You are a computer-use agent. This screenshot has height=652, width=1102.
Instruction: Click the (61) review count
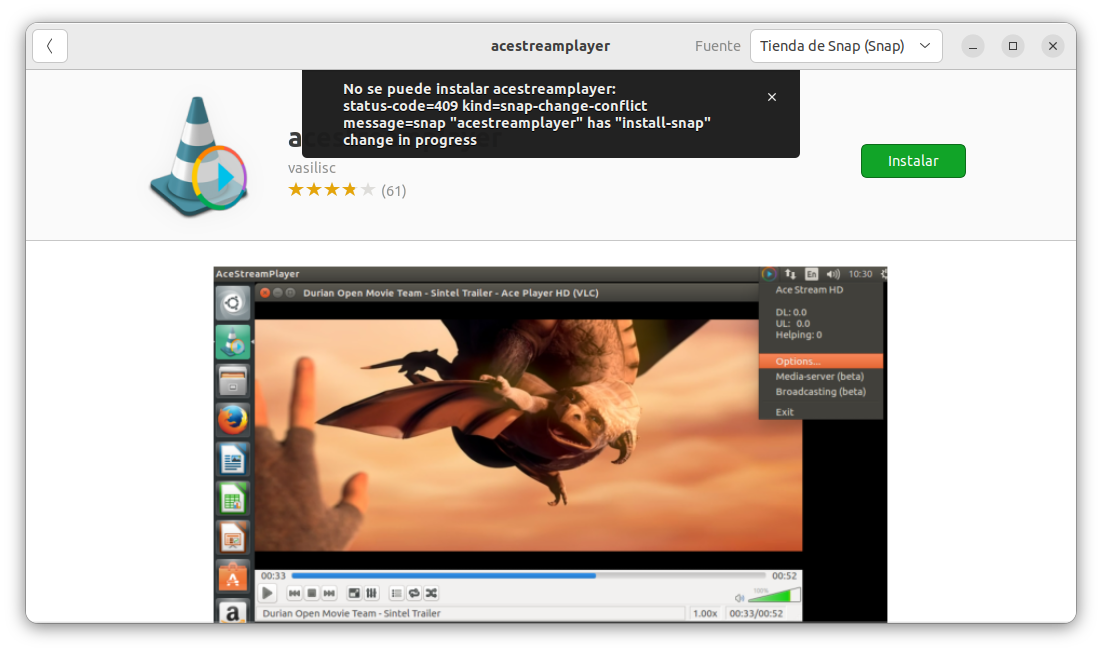[x=394, y=190]
